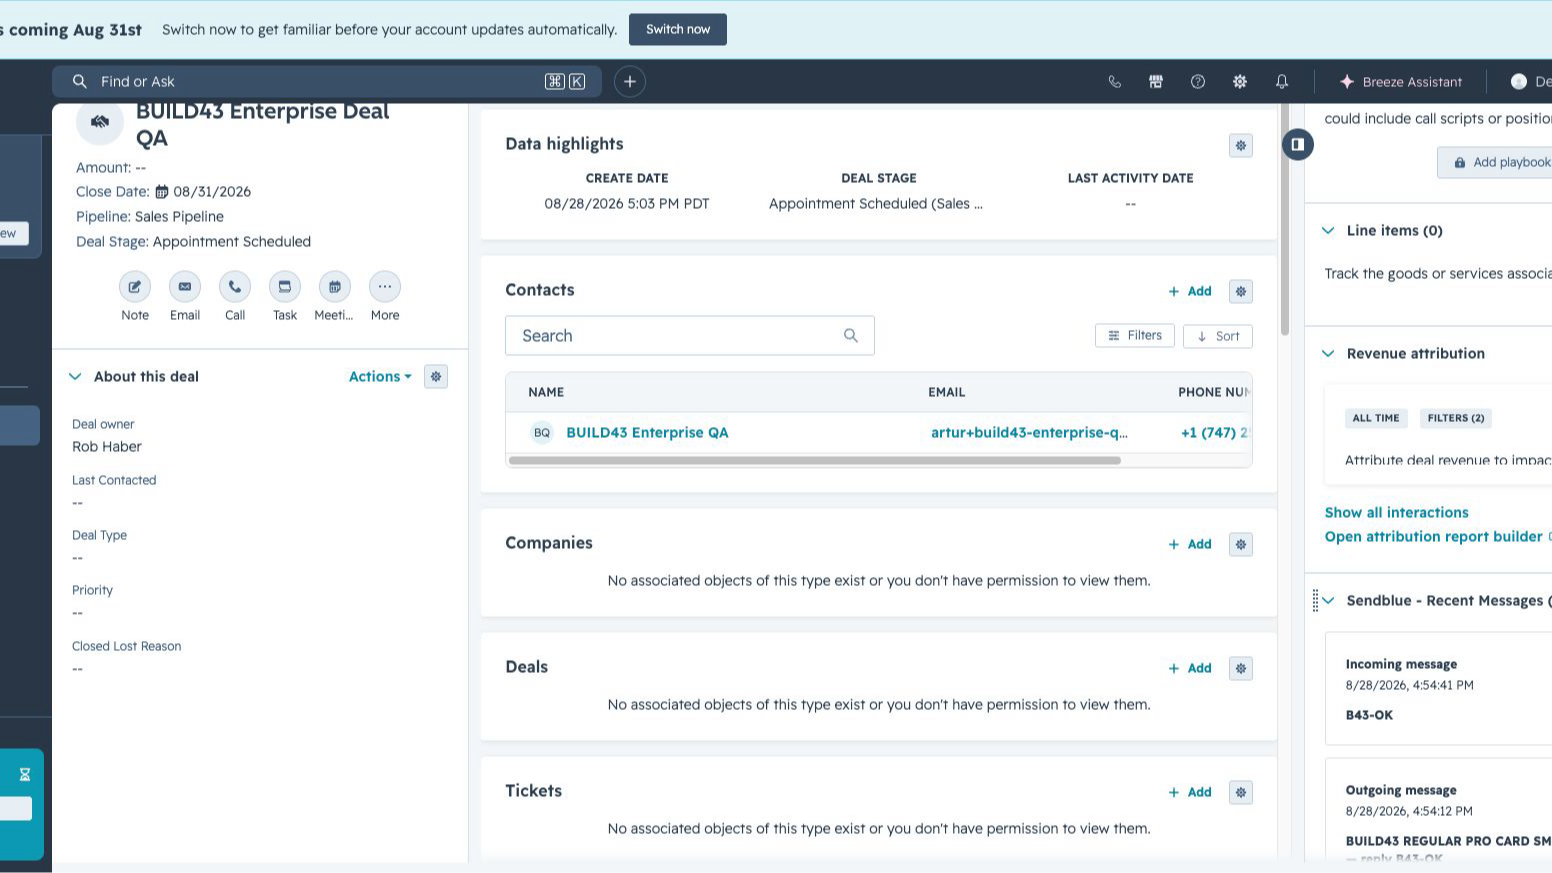
Task: Add a contact in Contacts card
Action: click(1190, 292)
